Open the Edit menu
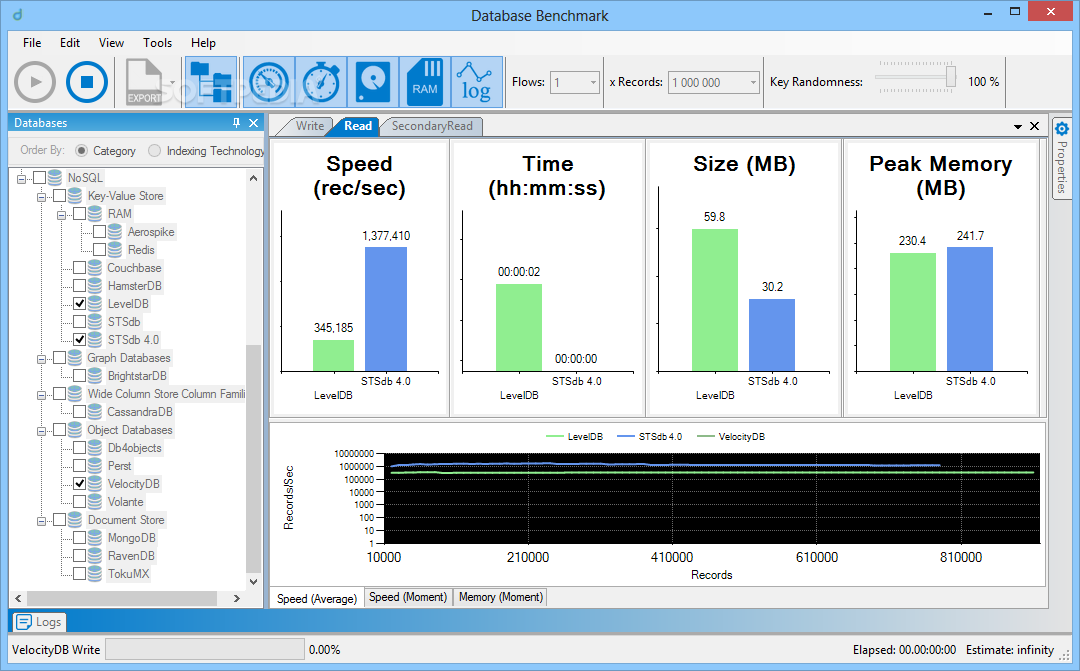Screen dimensions: 1080x671 [x=70, y=43]
